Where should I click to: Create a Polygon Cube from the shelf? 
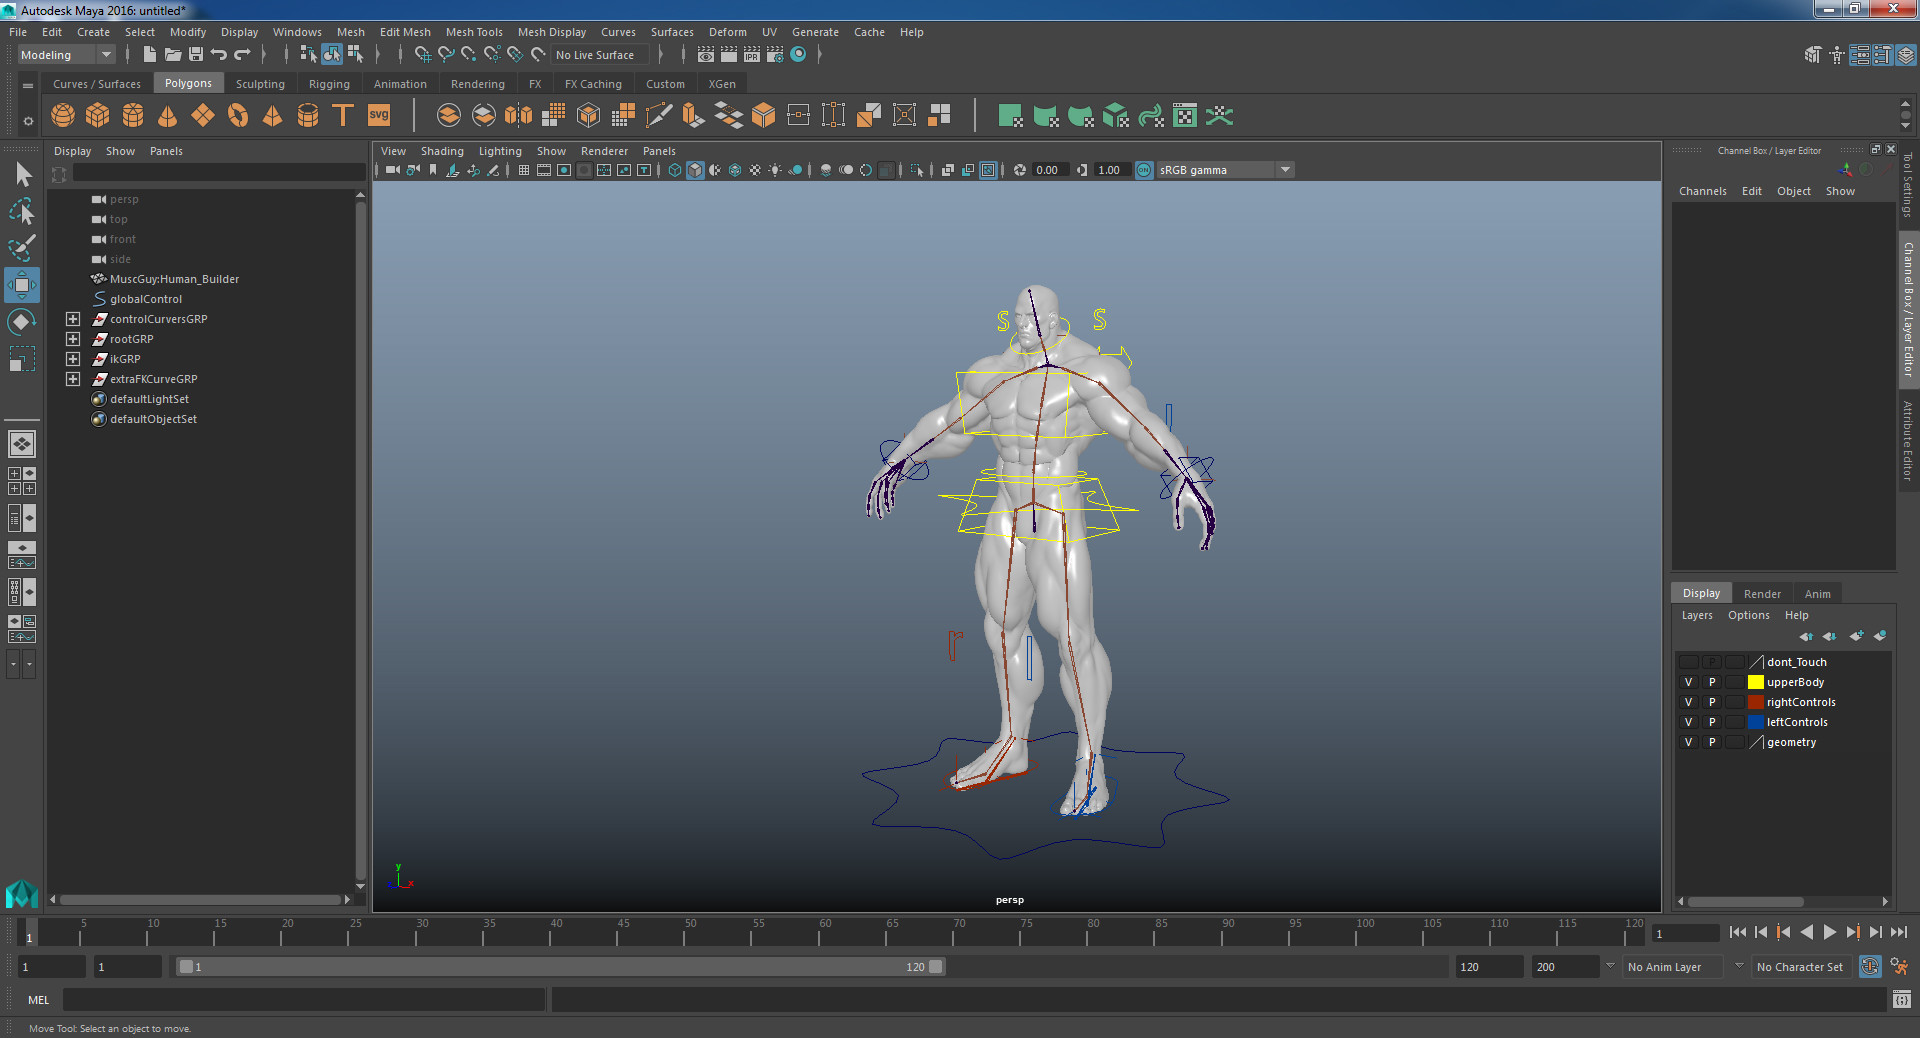(97, 115)
